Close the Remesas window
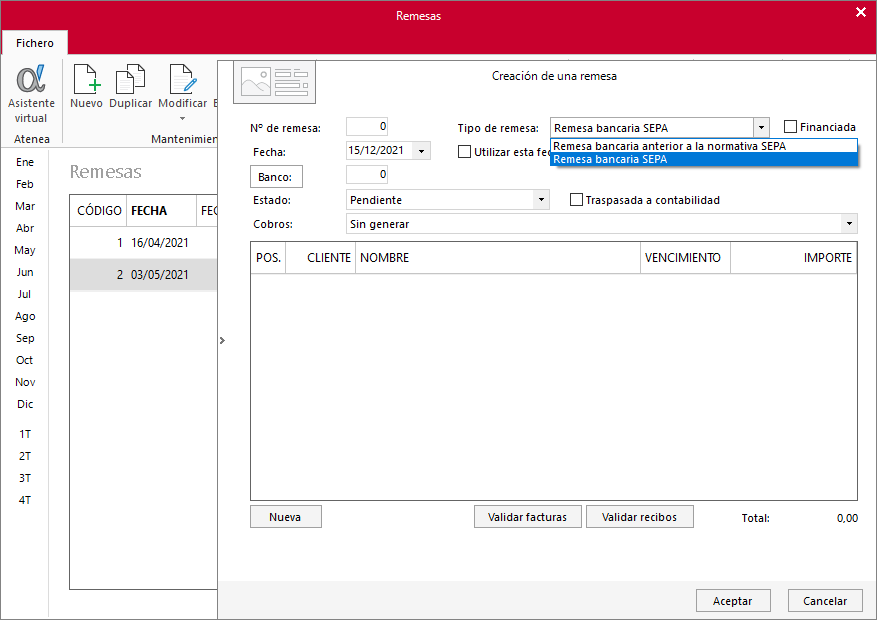 [x=861, y=12]
